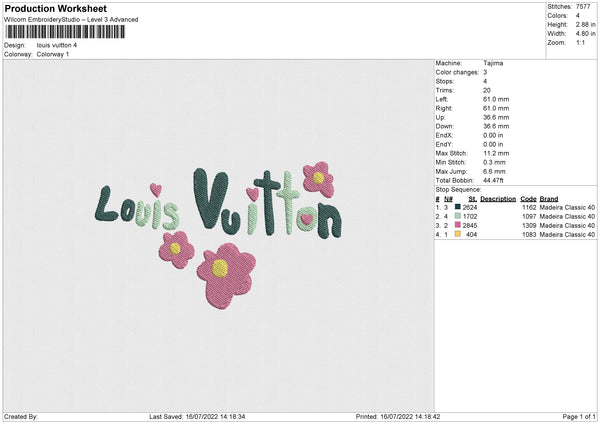The image size is (600, 424).
Task: Click the Louis Vuitton embroidery design preview
Action: coord(218,235)
